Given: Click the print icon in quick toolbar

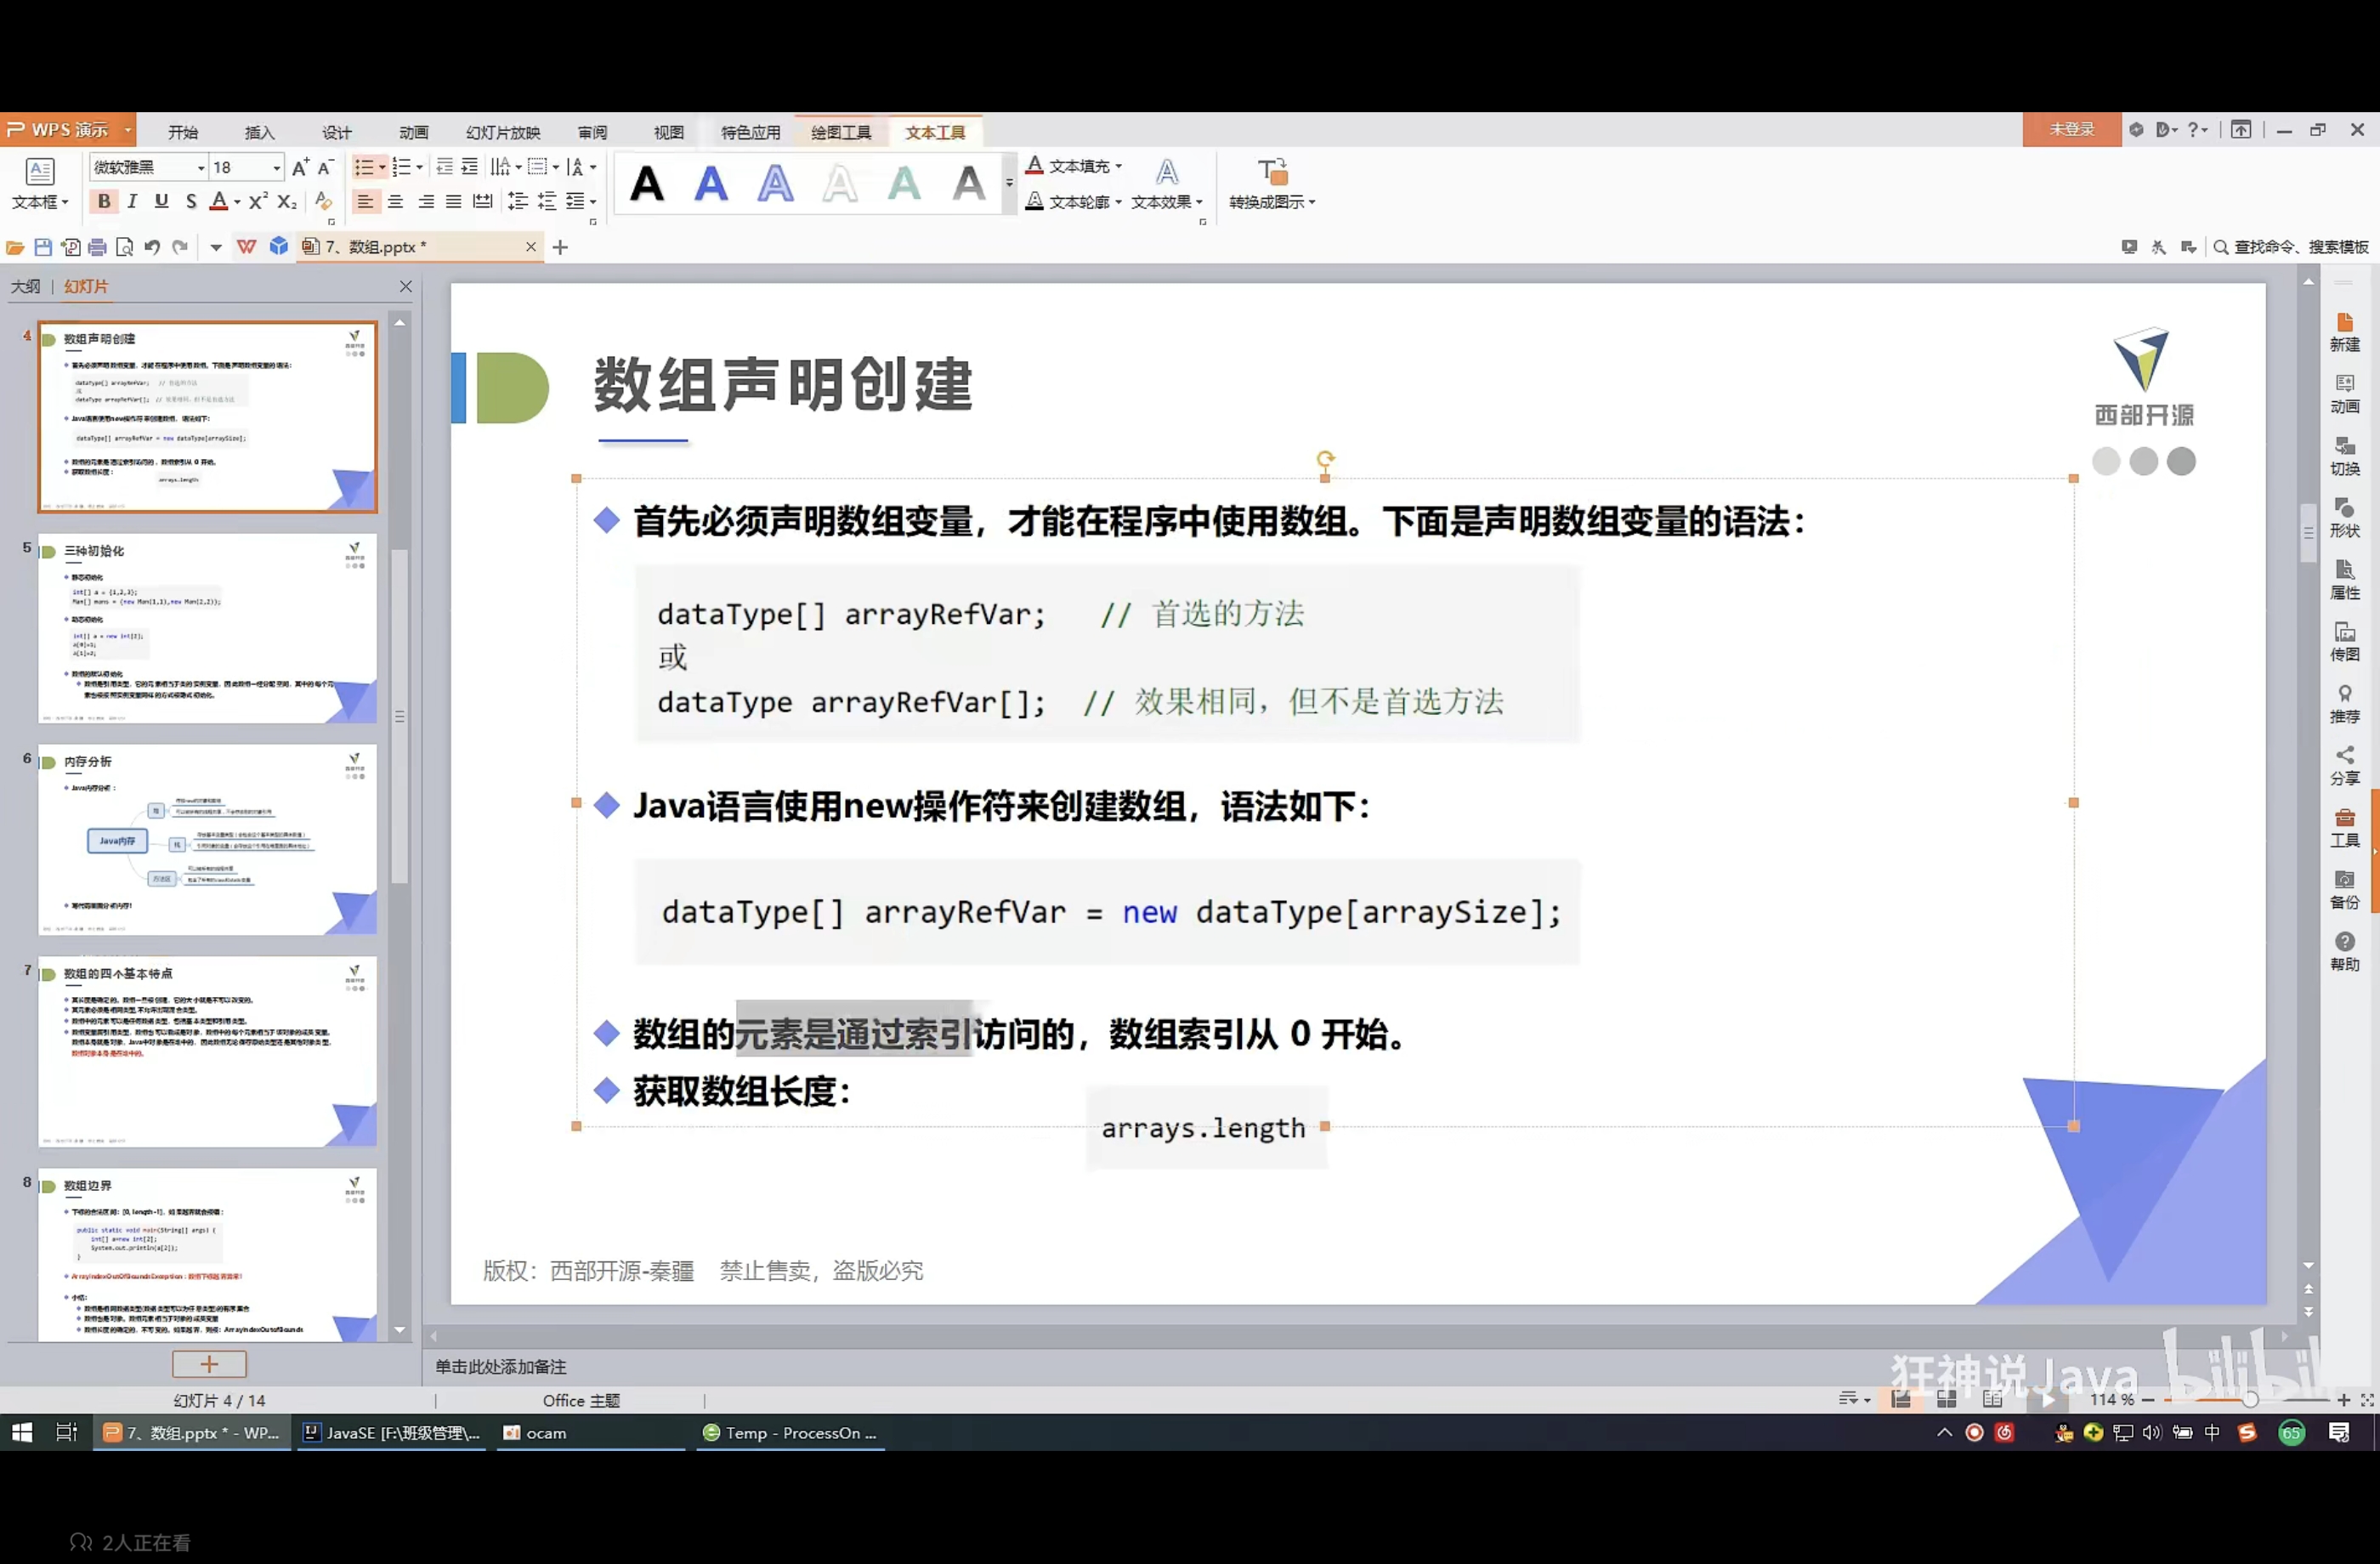Looking at the screenshot, I should pyautogui.click(x=97, y=247).
